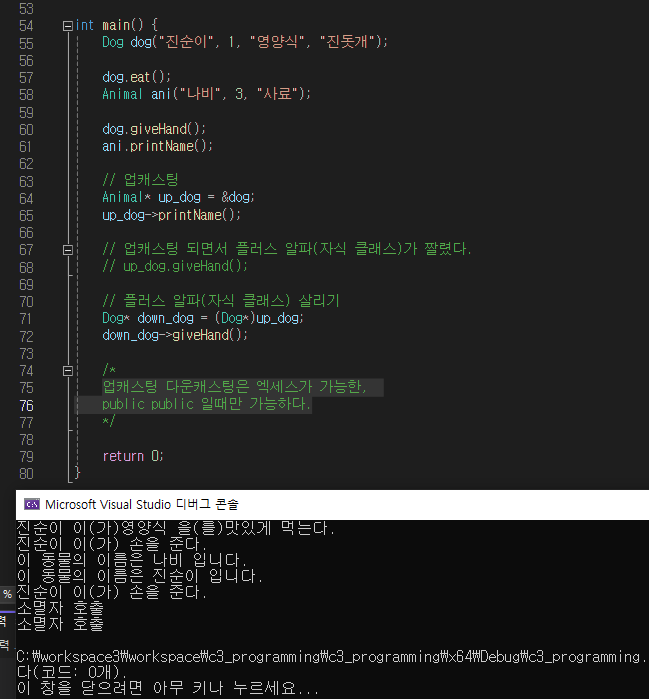Click the 플러스 알파 살리기 comment on line 70
Viewport: 649px width, 699px height.
[221, 301]
